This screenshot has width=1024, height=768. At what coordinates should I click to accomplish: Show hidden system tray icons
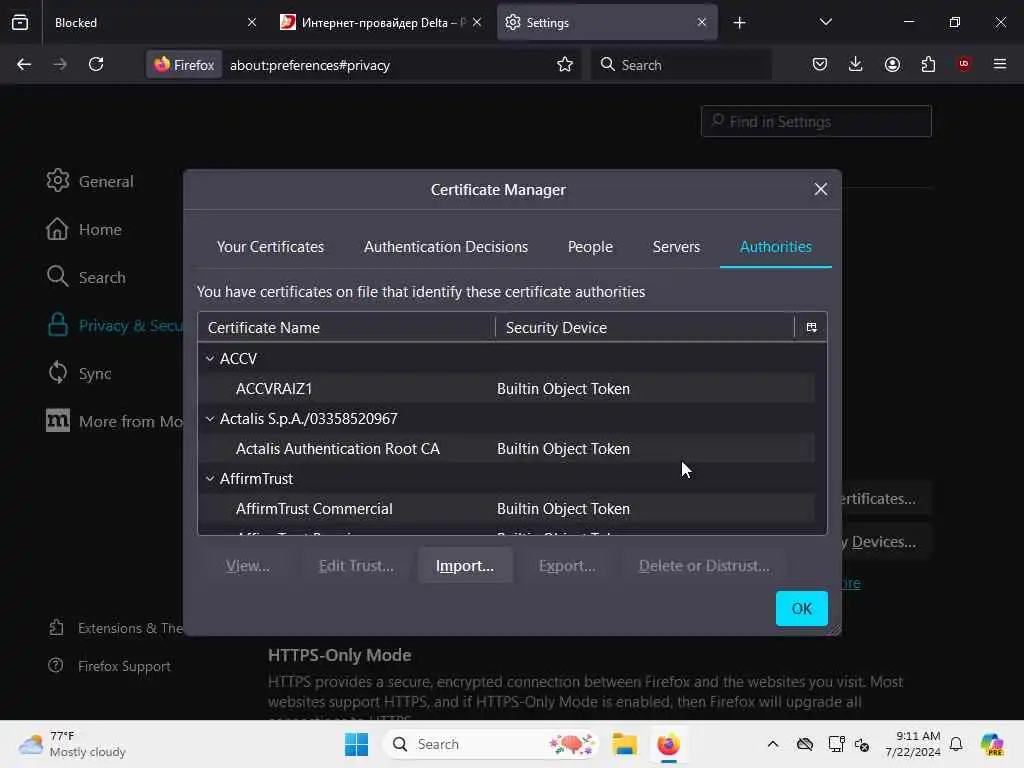773,744
